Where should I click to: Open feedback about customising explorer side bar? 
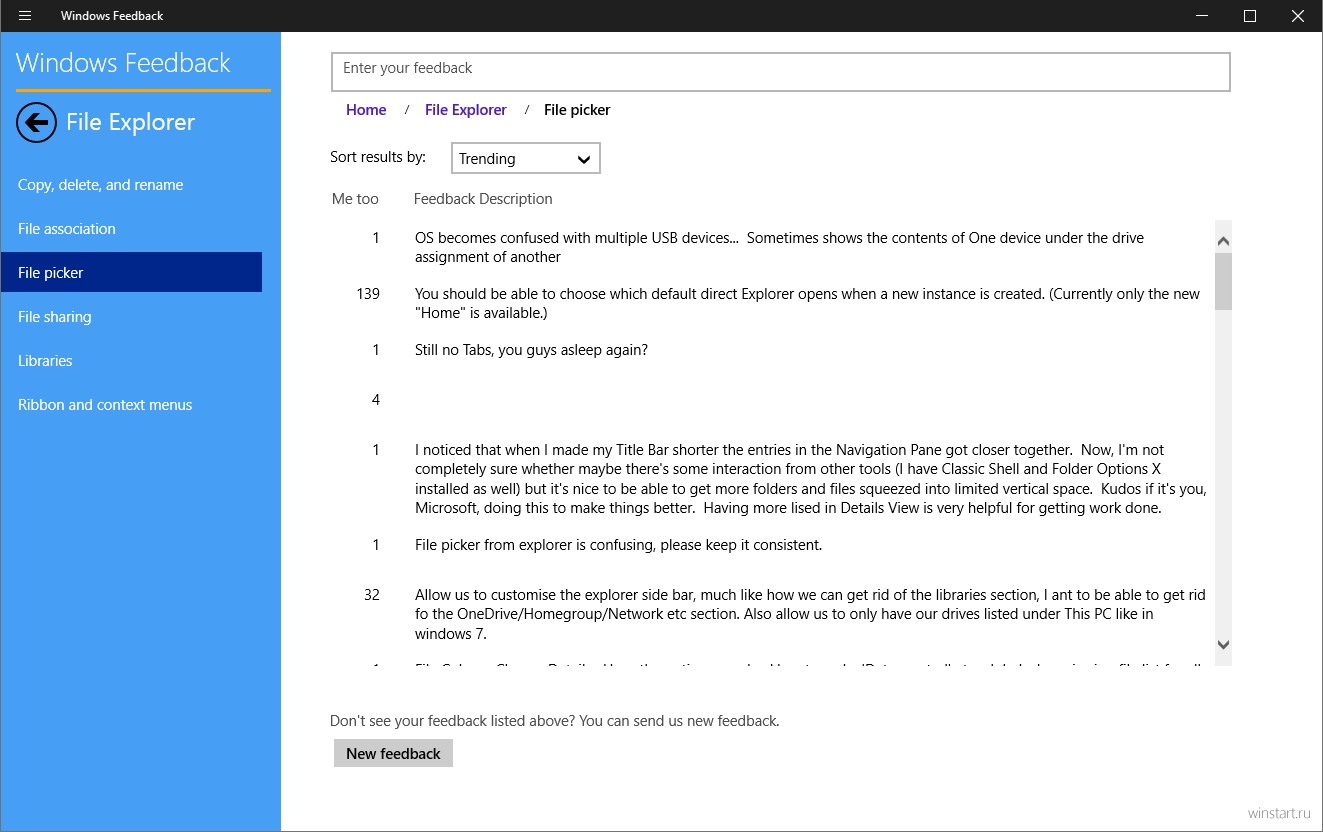tap(810, 614)
